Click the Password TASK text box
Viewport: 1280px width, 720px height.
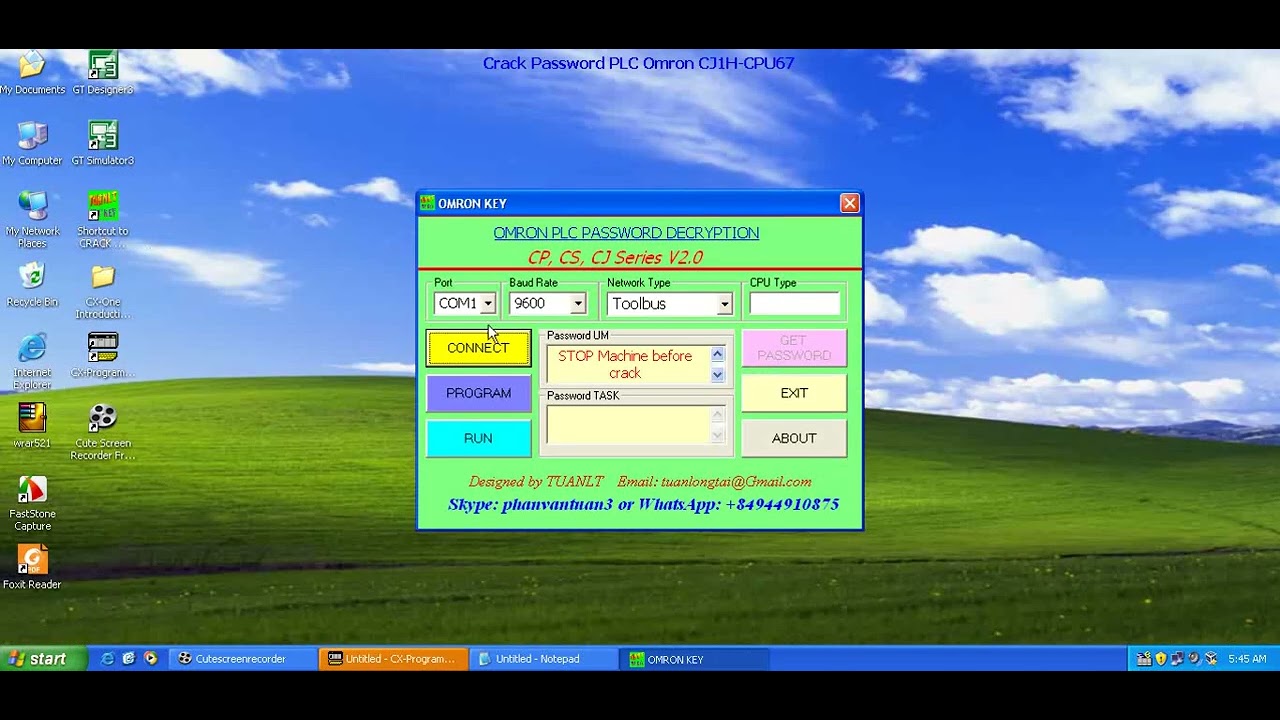click(x=636, y=425)
